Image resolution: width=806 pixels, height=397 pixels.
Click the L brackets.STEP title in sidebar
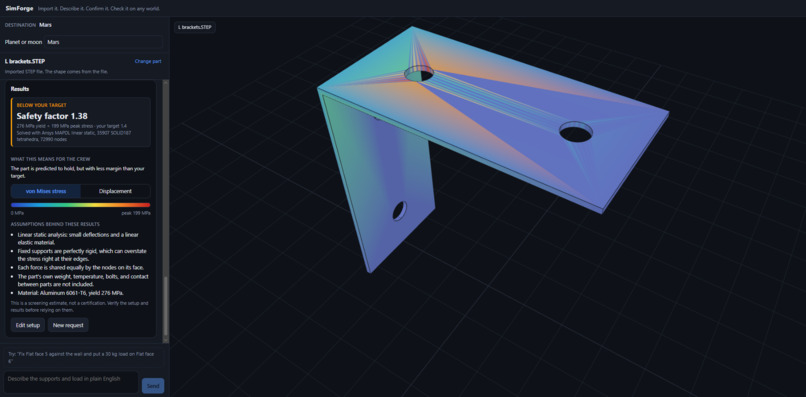click(x=25, y=61)
